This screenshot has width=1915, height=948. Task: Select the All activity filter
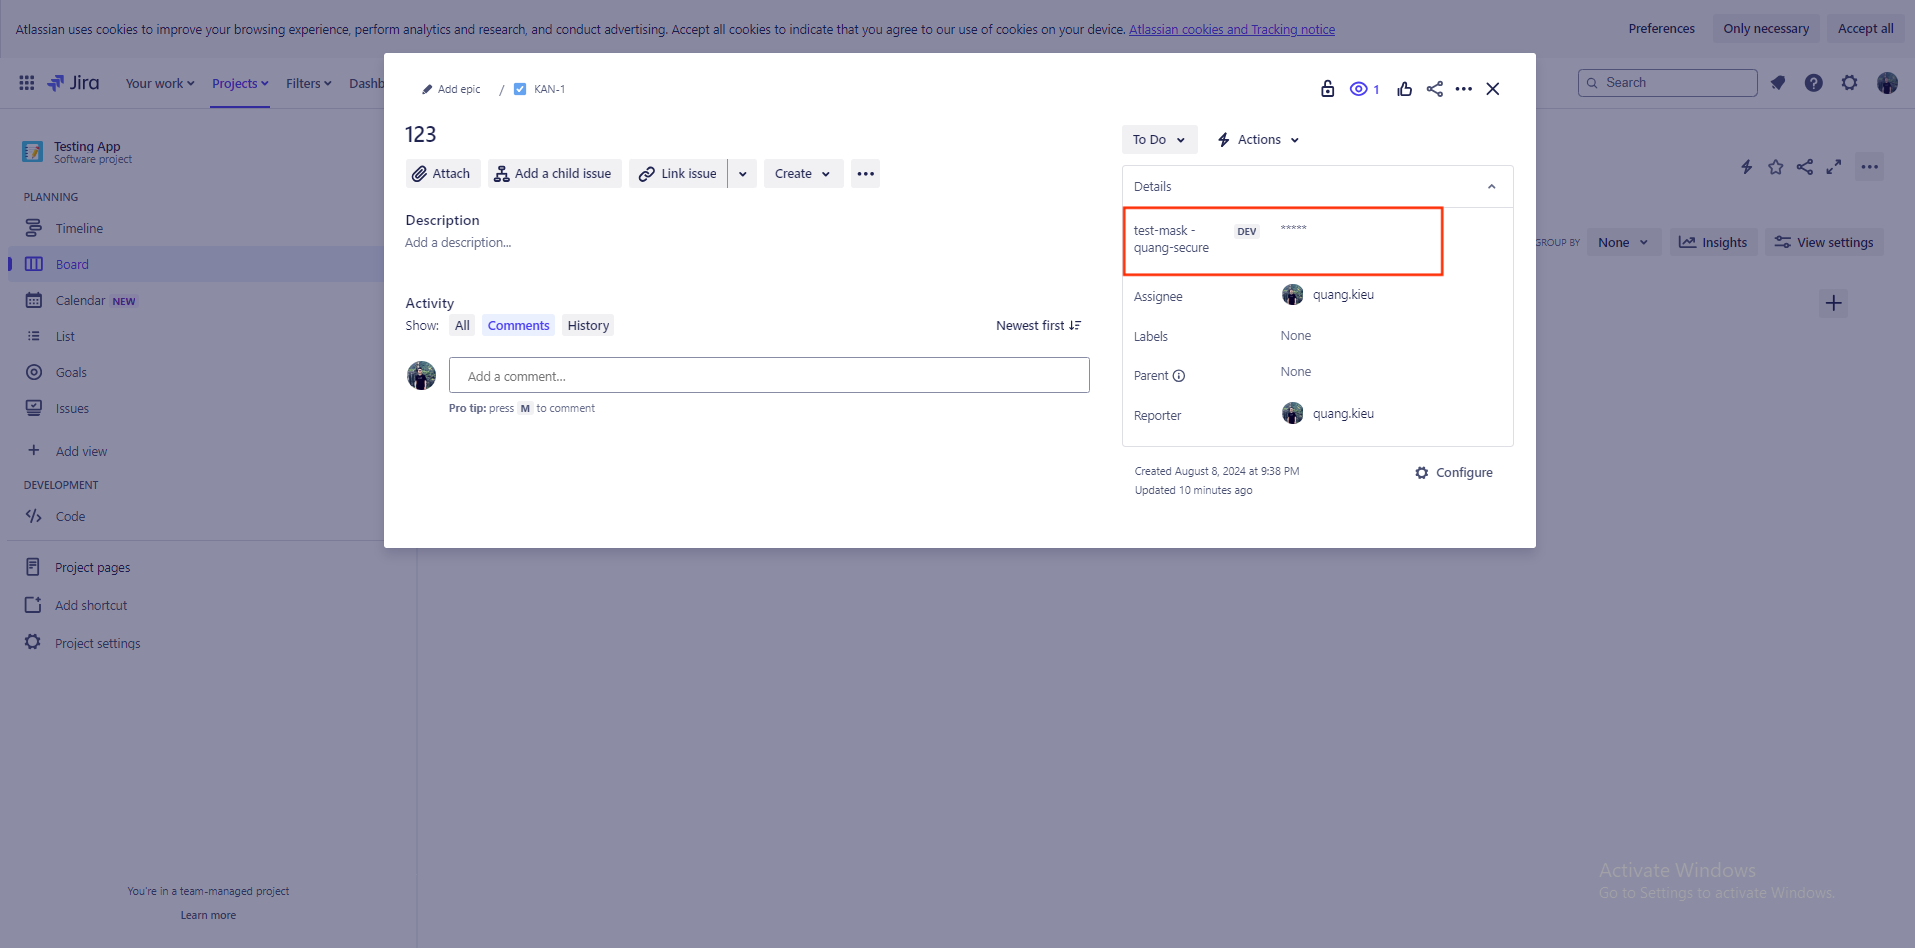pos(462,326)
